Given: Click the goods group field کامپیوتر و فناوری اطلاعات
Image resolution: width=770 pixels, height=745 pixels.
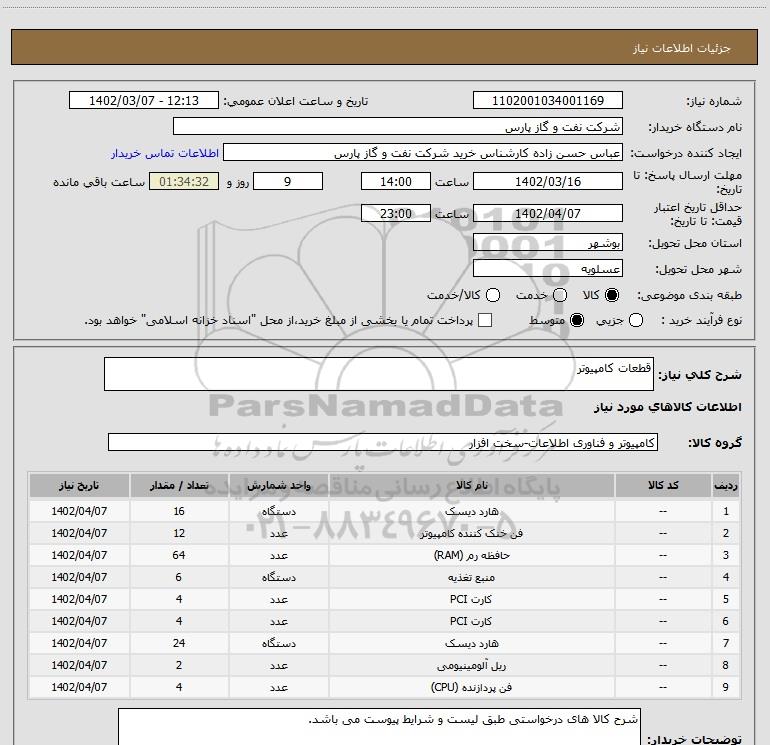Looking at the screenshot, I should point(383,442).
